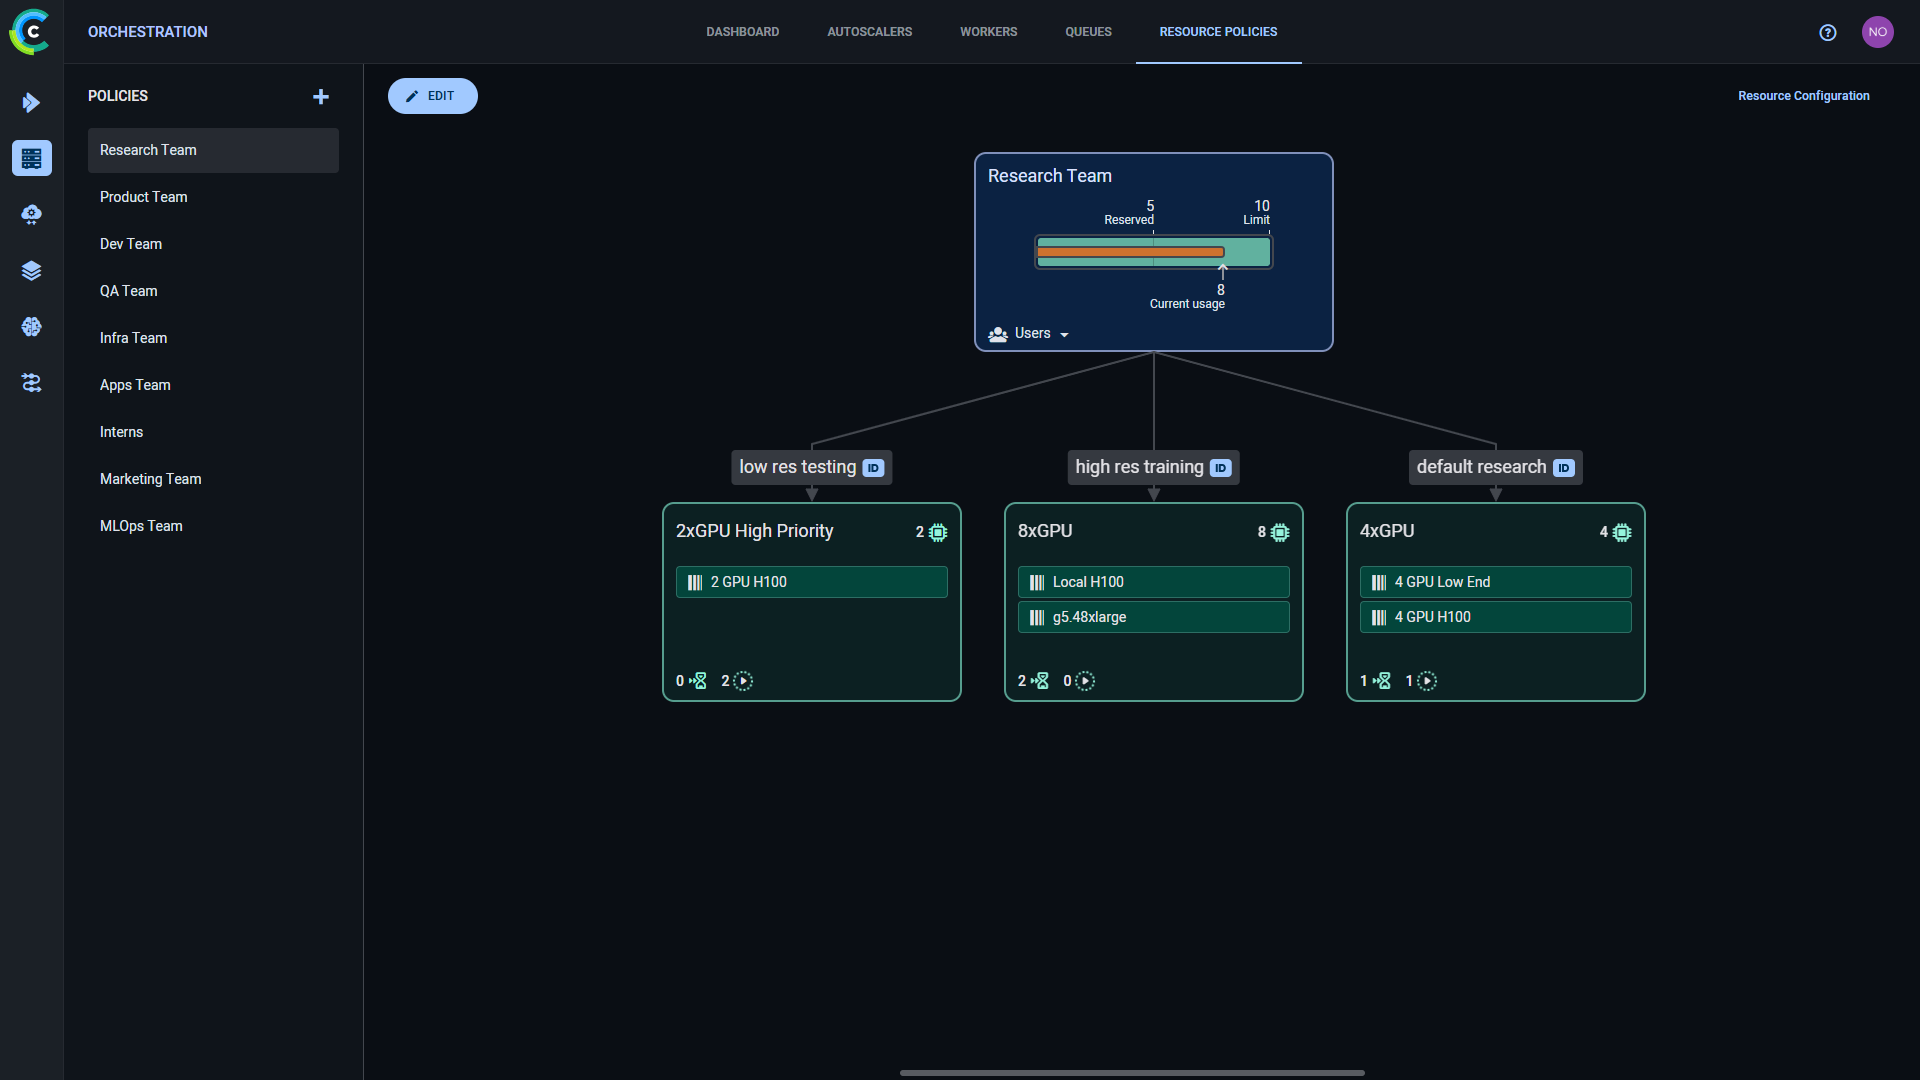The image size is (1920, 1080).
Task: Click the 8xGPU card title
Action: [x=1045, y=531]
